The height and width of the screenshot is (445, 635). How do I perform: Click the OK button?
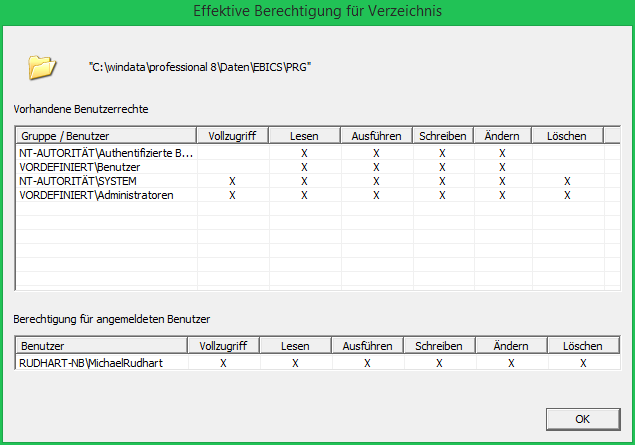[583, 419]
